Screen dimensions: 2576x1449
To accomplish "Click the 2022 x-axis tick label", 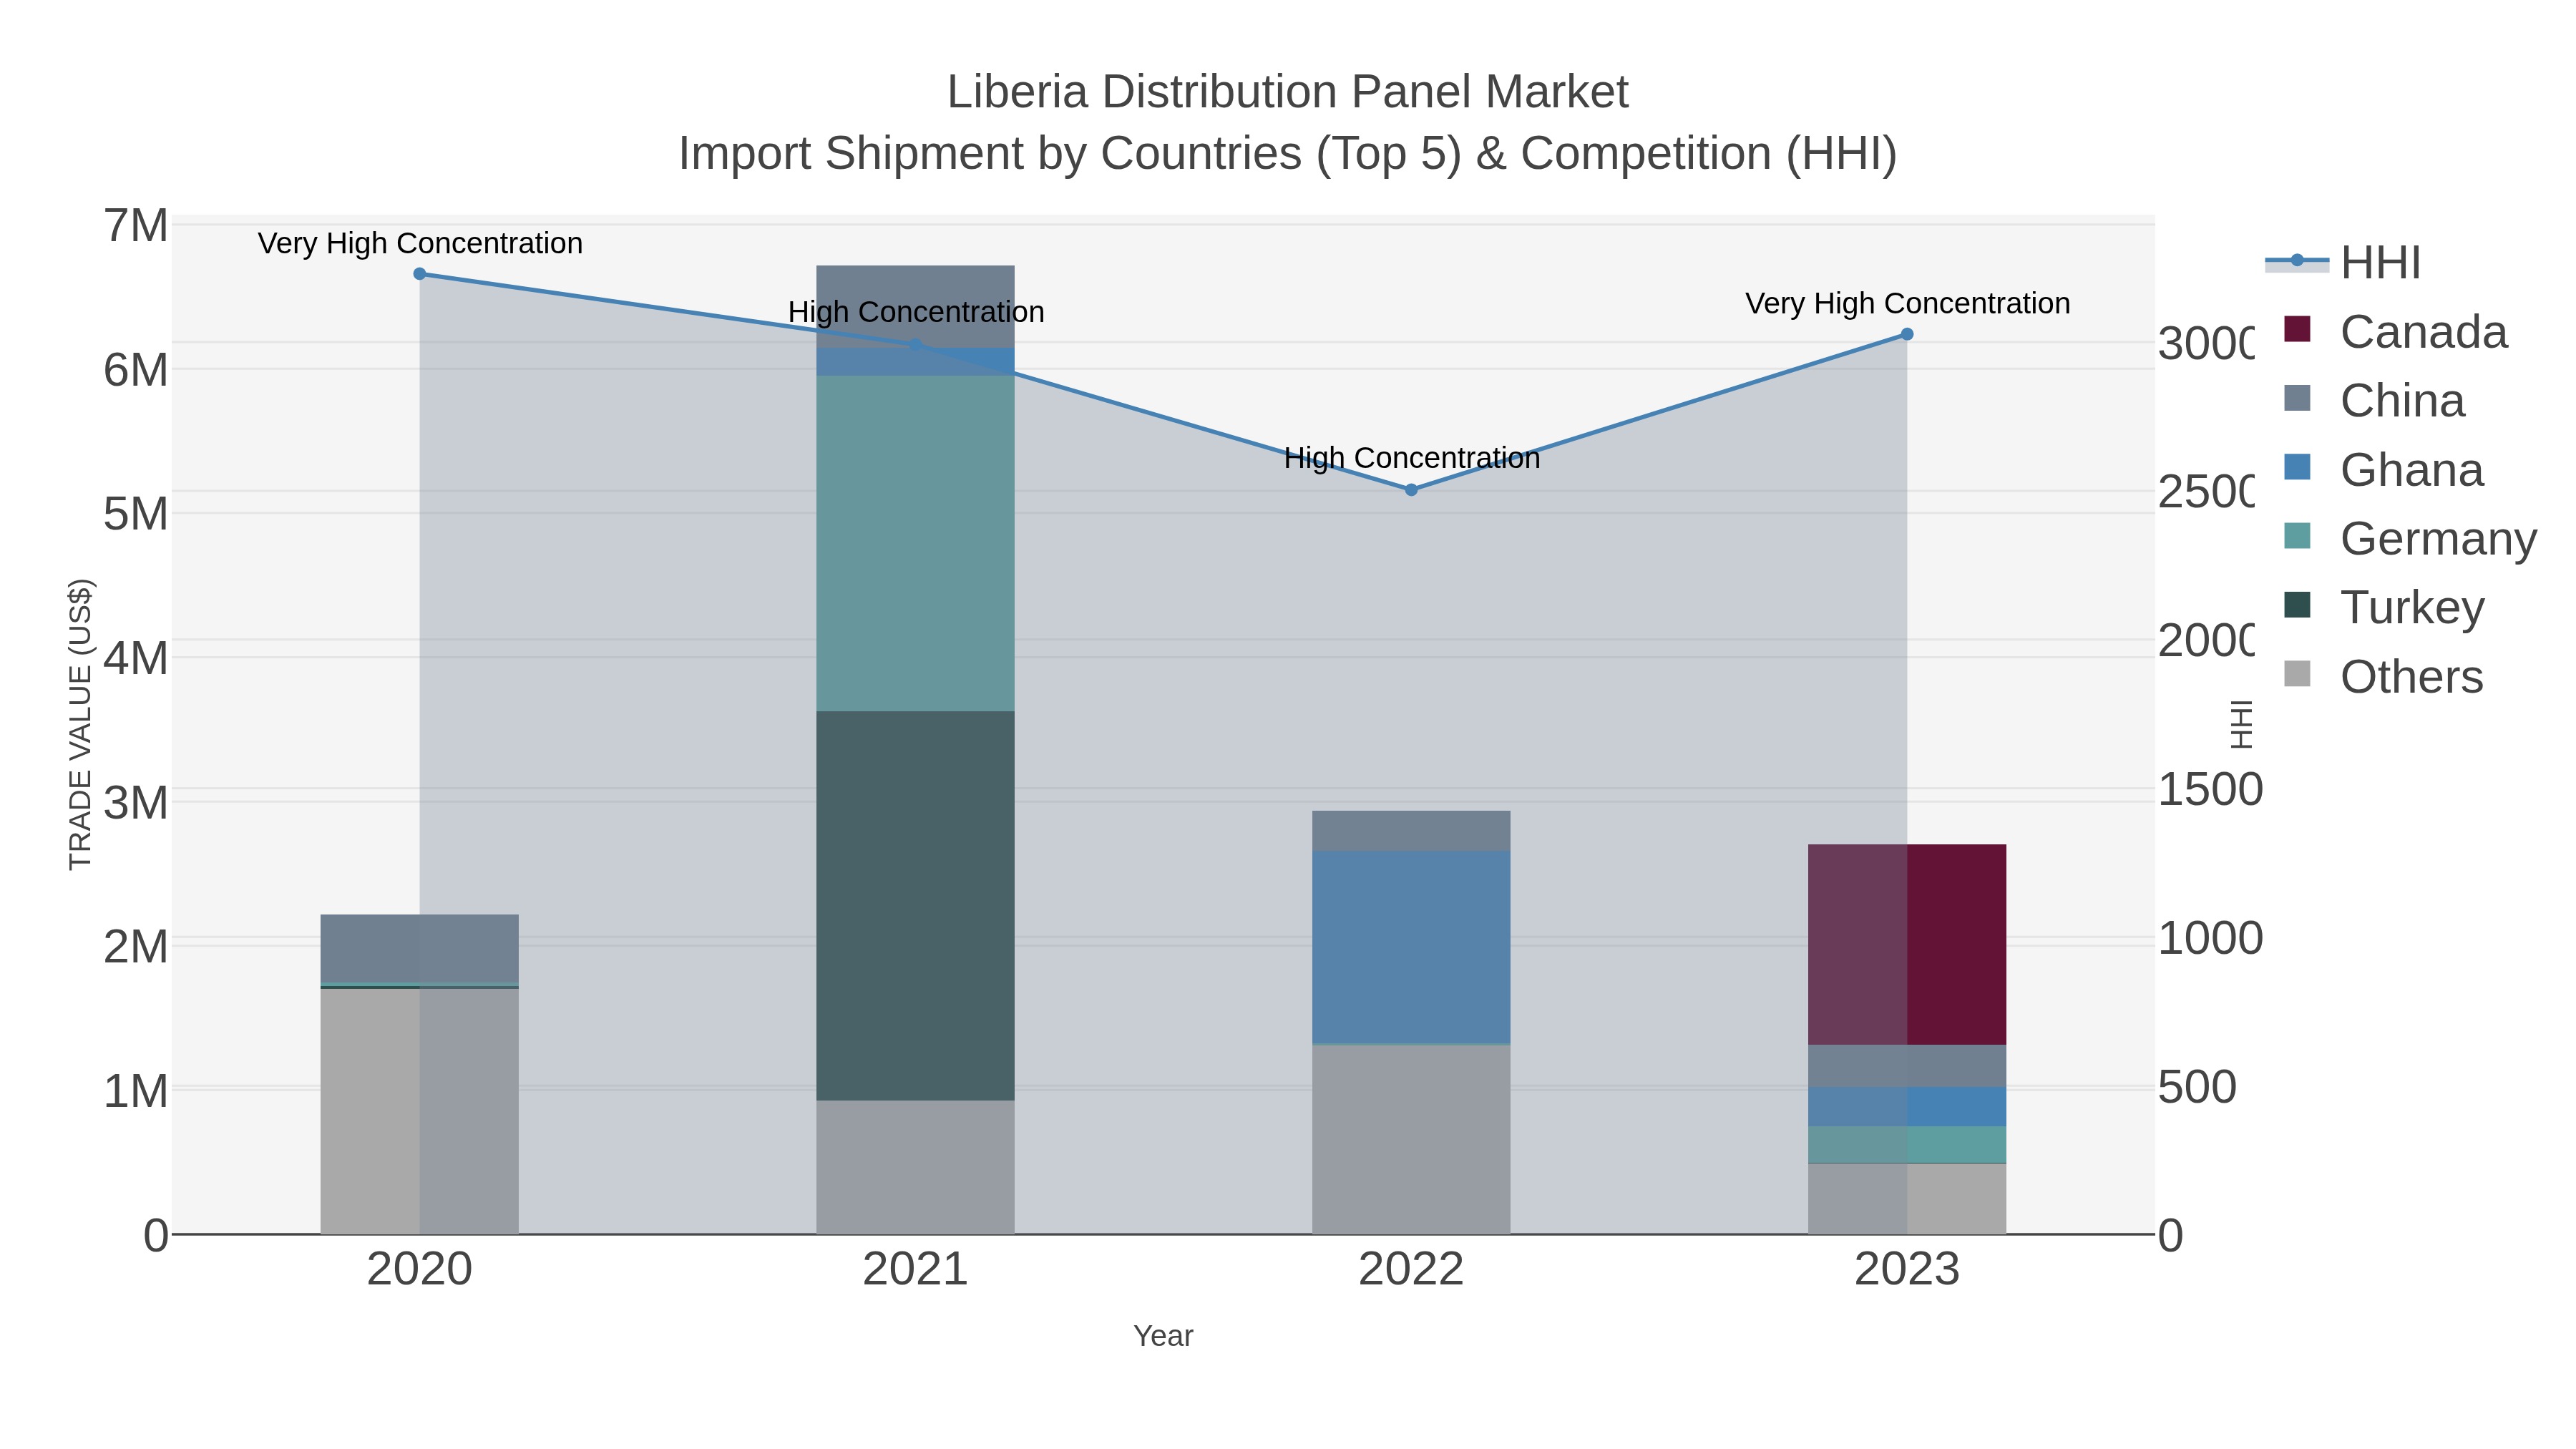I will (1411, 1270).
